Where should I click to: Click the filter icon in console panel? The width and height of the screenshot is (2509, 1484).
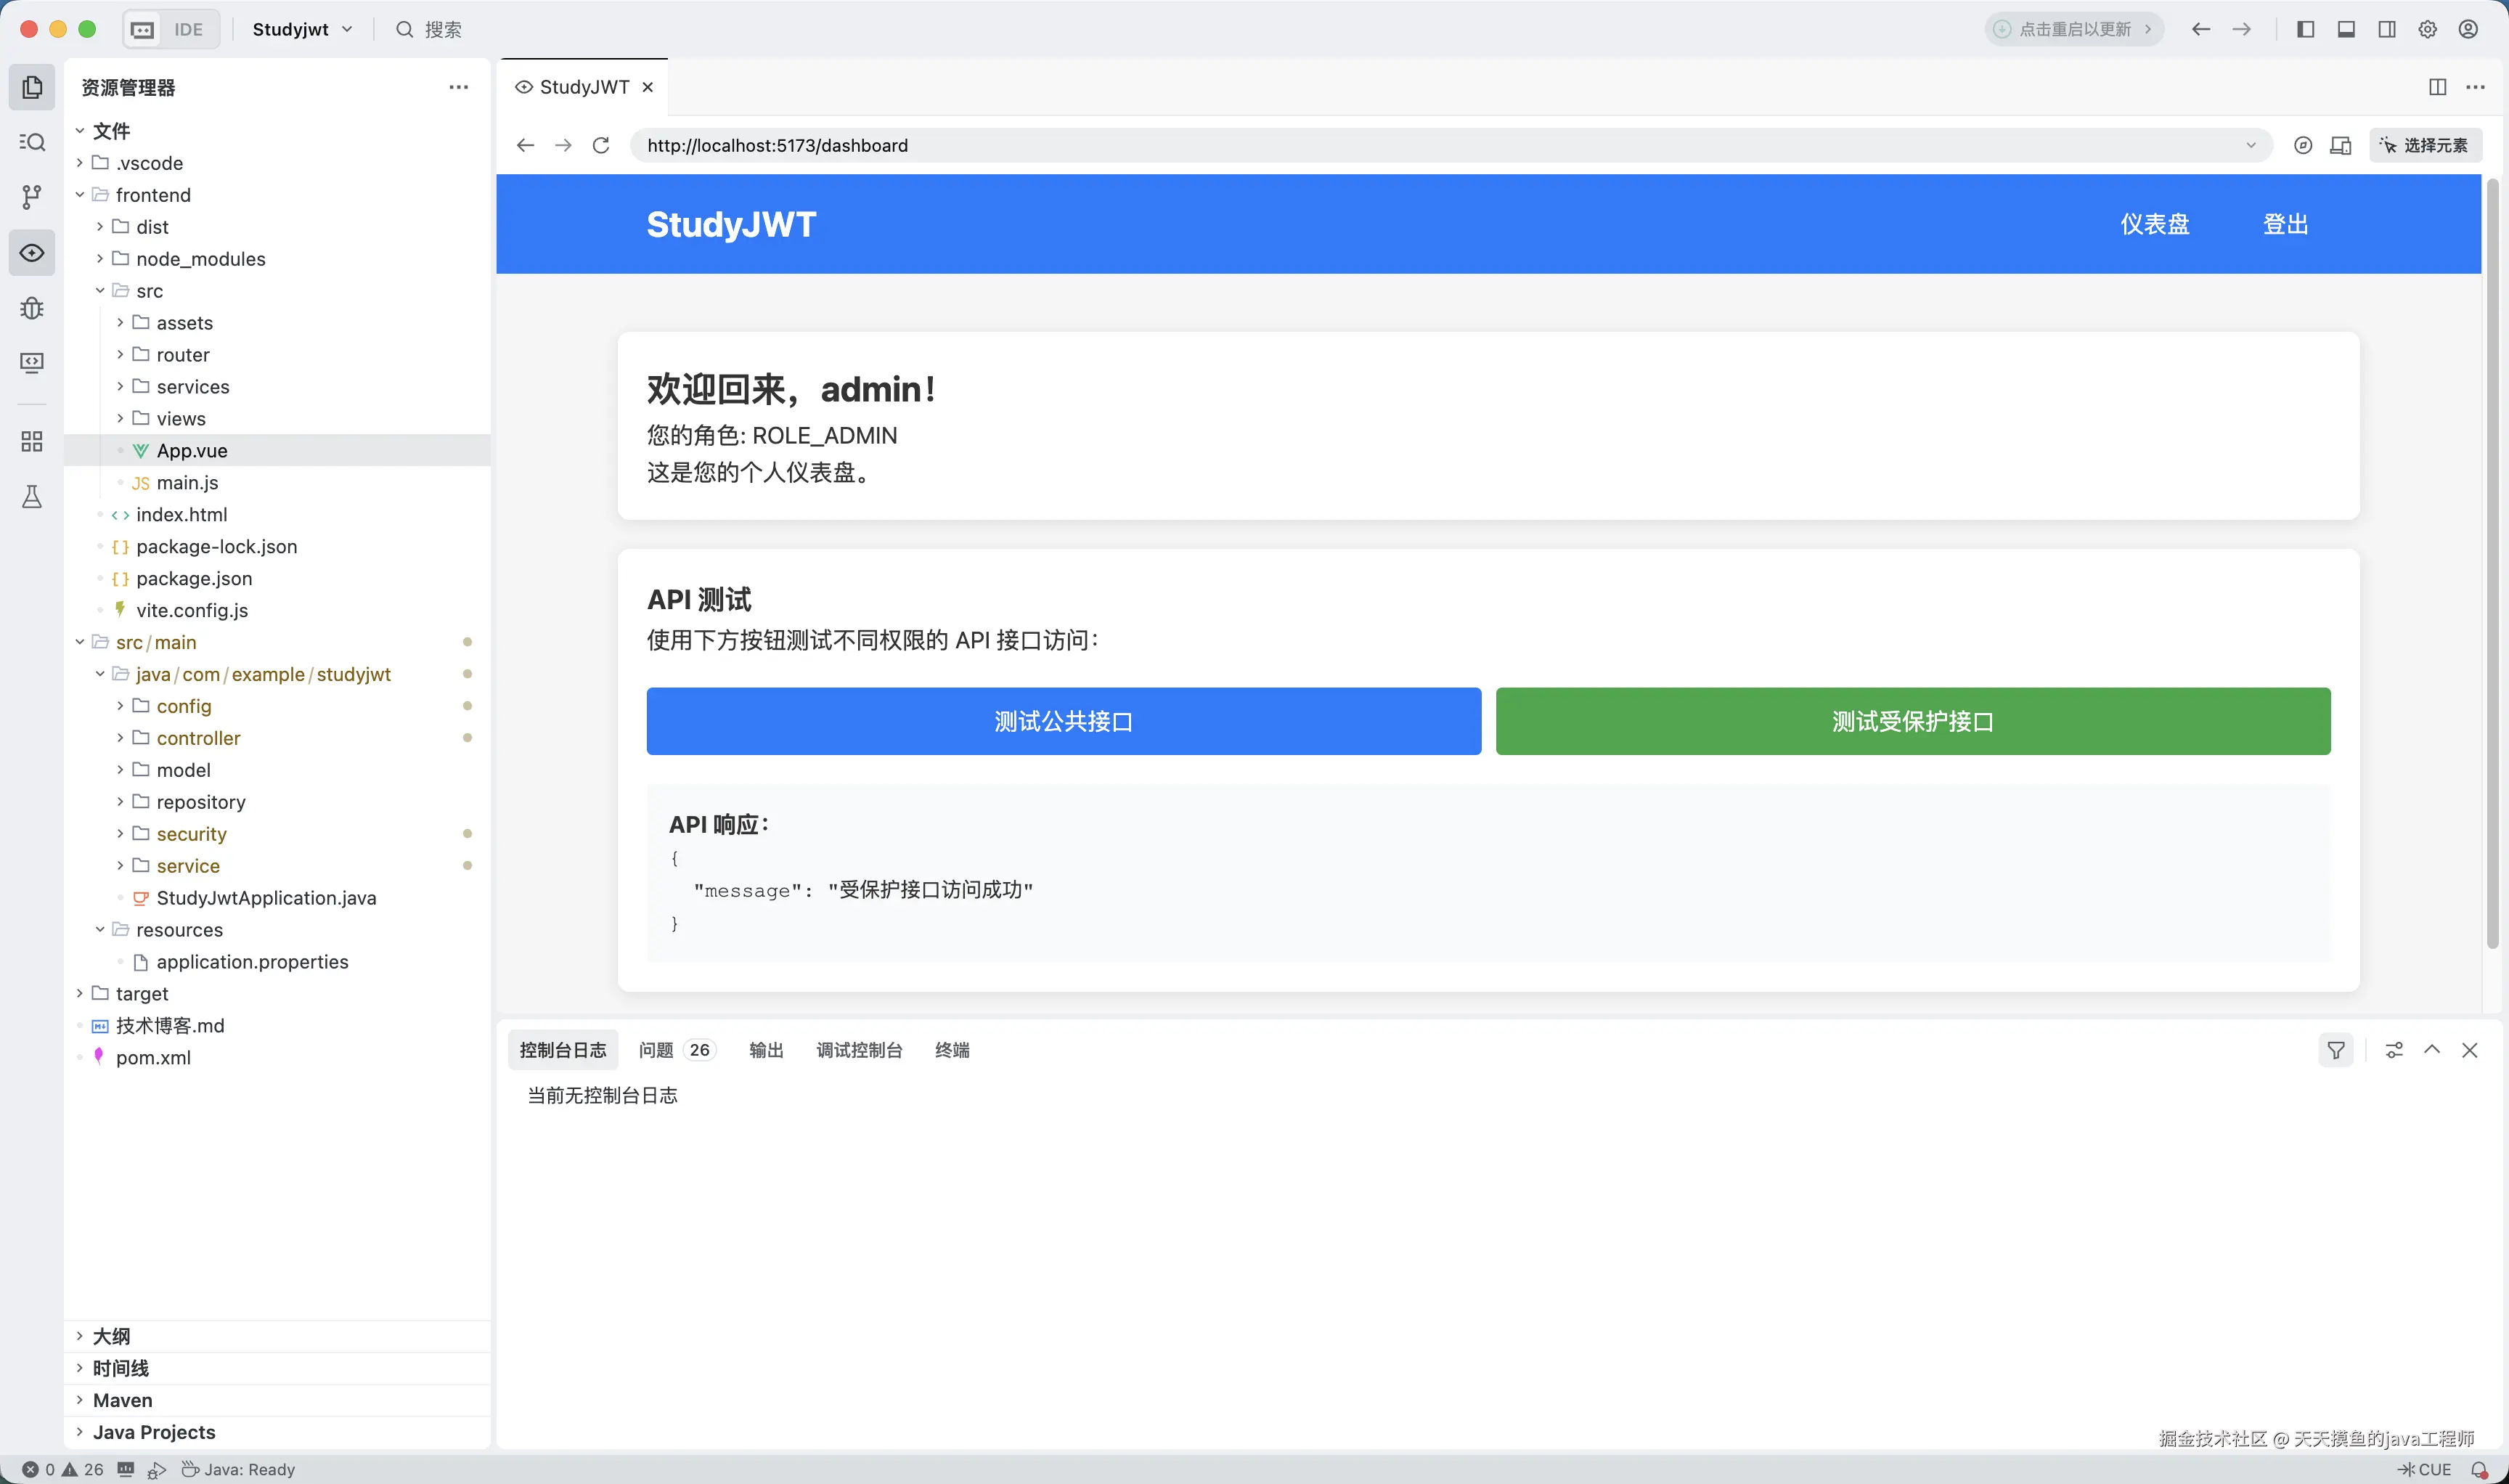click(x=2336, y=1050)
